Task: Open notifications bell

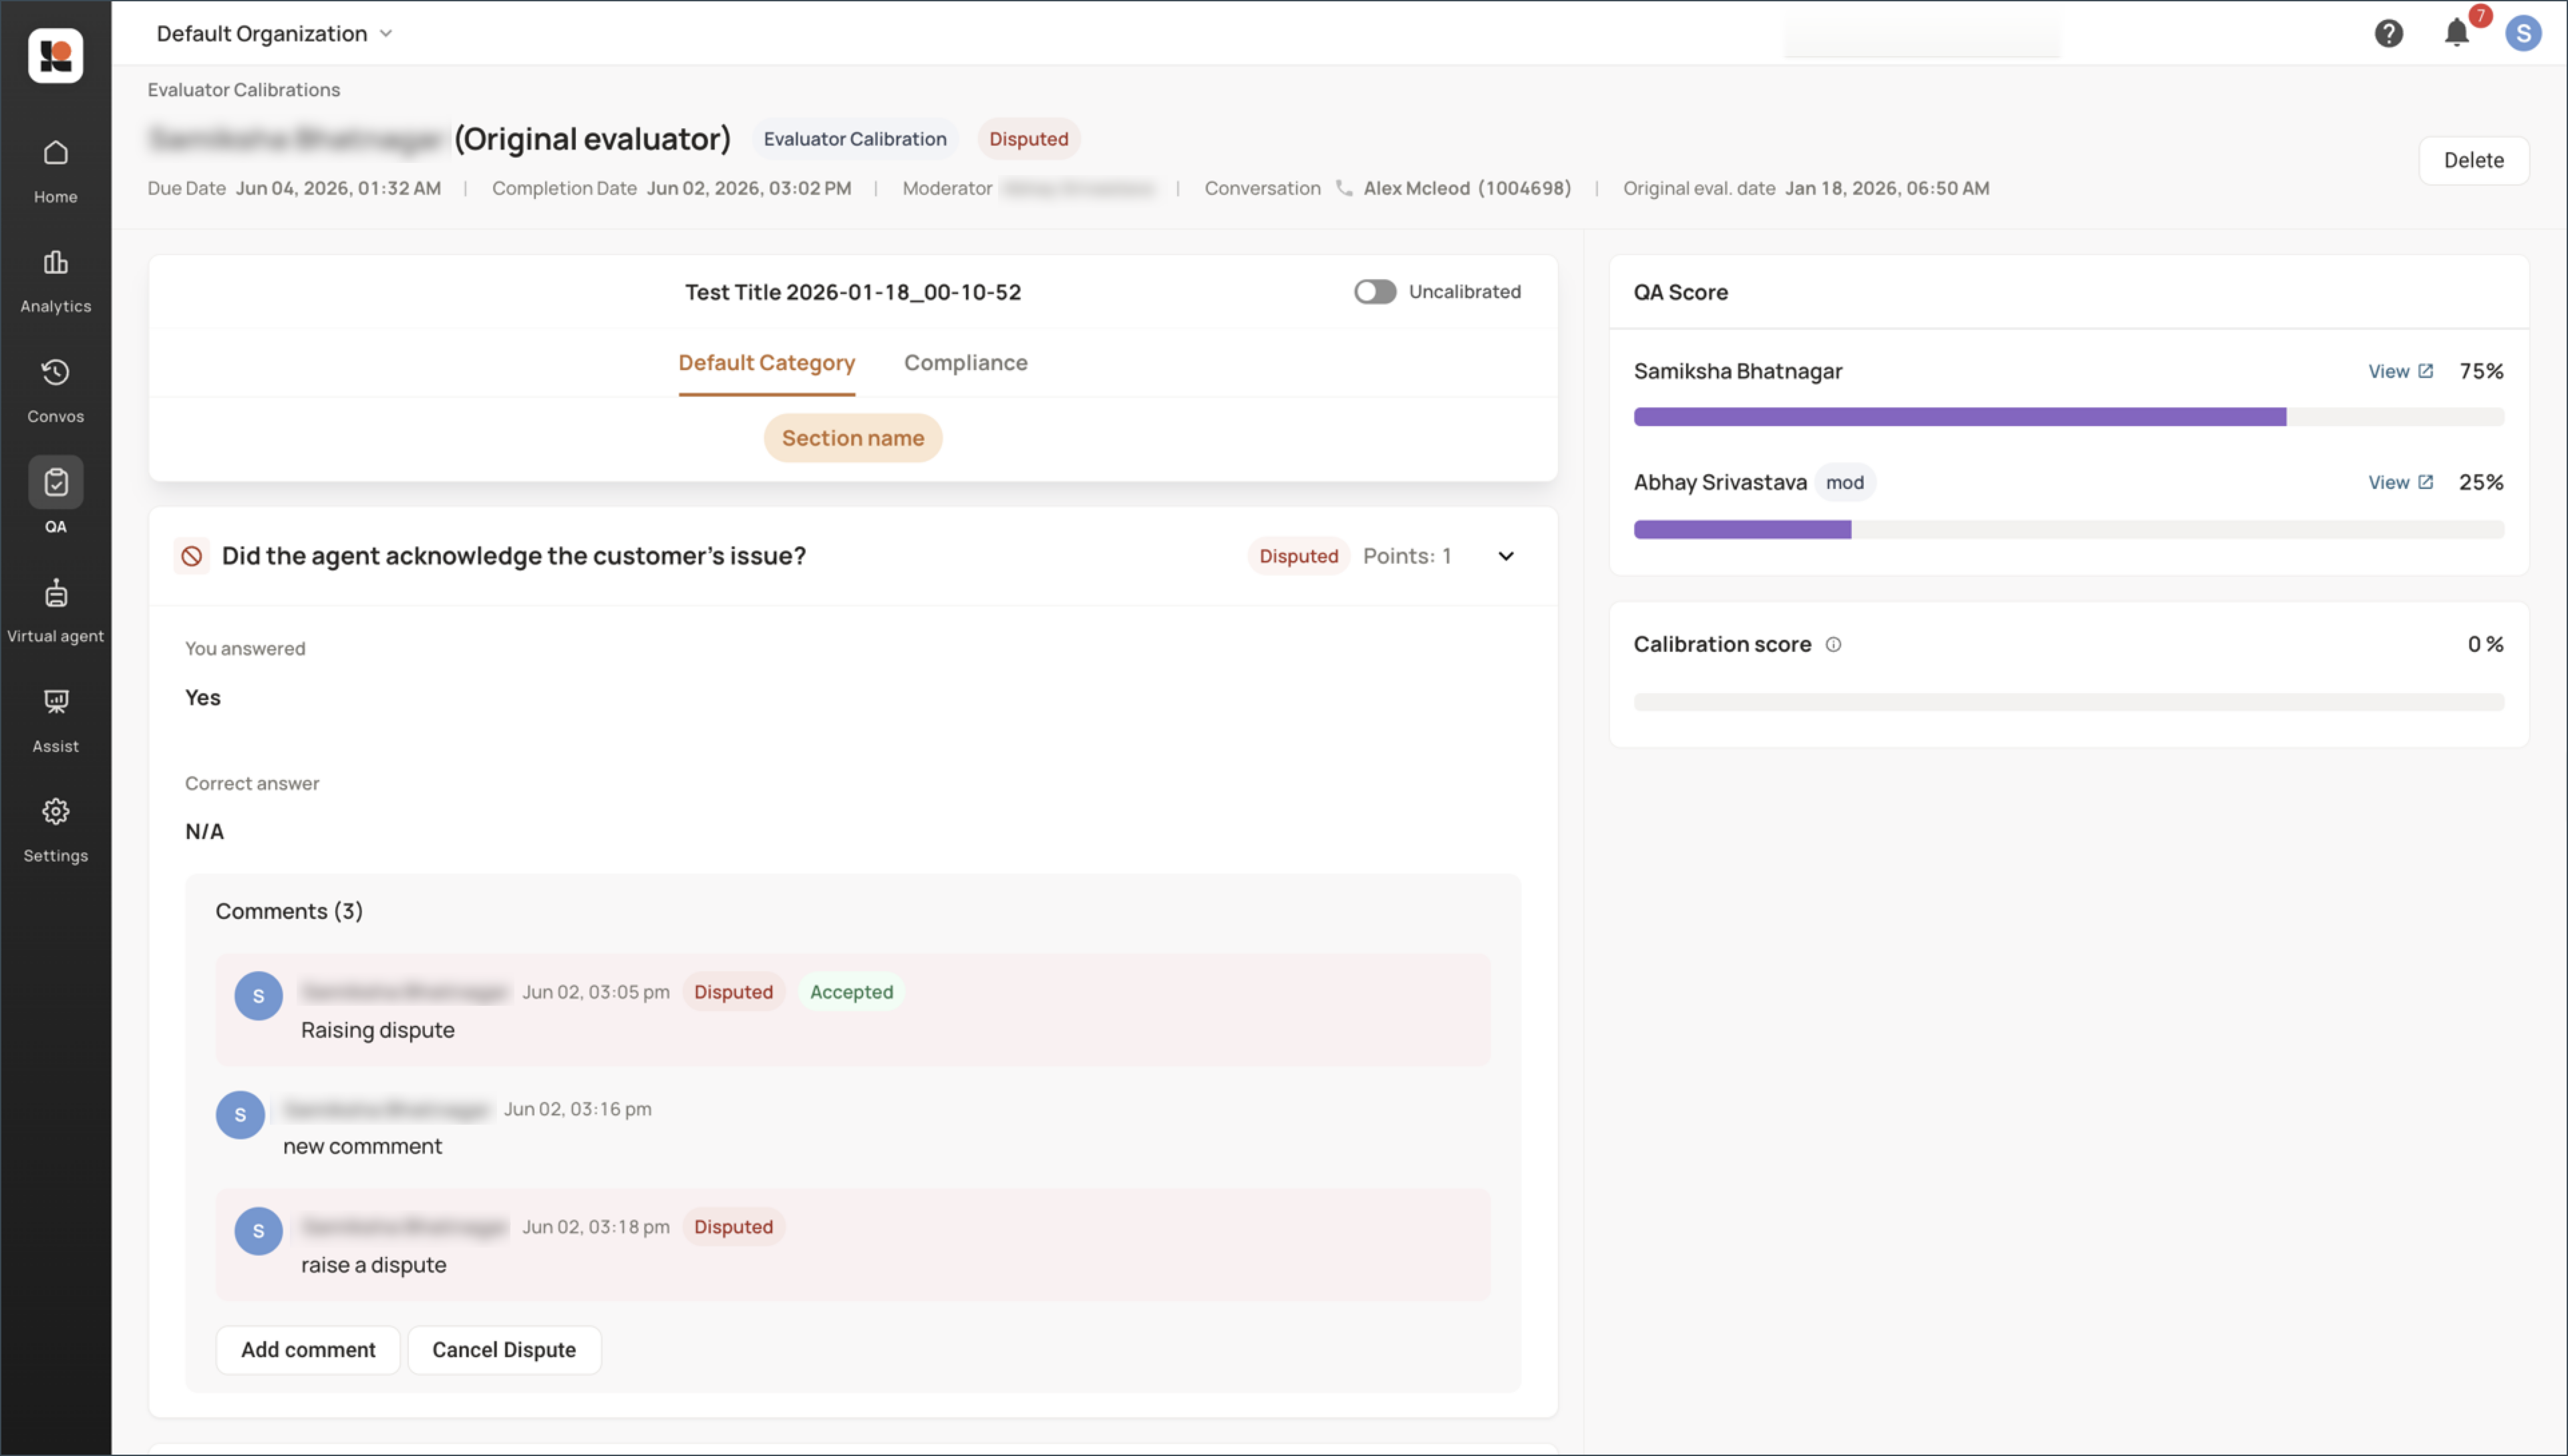Action: click(x=2457, y=34)
